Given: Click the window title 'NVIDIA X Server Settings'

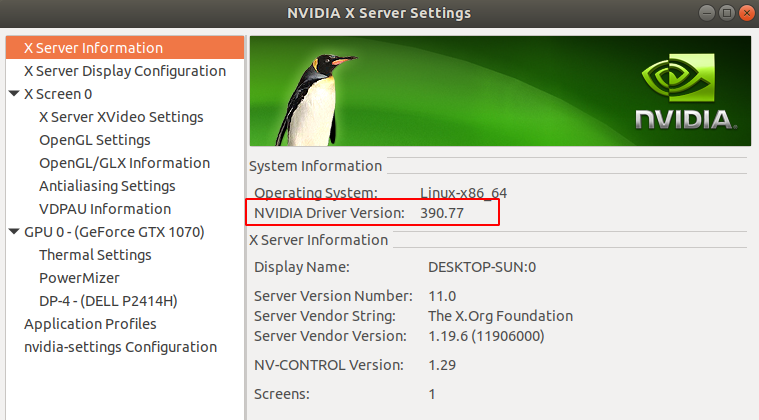Looking at the screenshot, I should tap(379, 13).
